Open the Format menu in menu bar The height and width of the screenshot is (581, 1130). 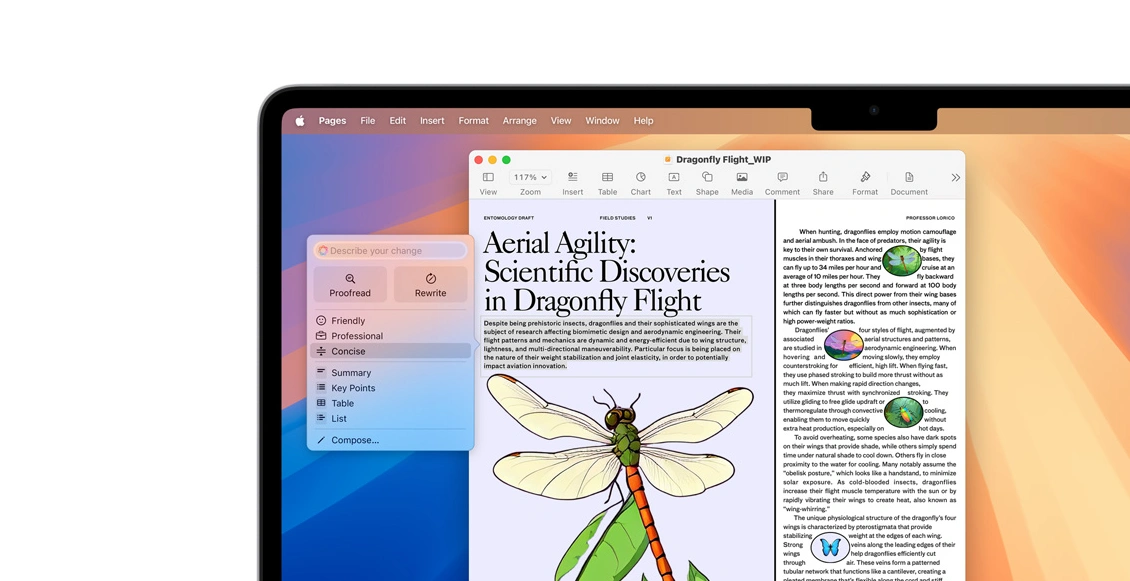point(473,121)
